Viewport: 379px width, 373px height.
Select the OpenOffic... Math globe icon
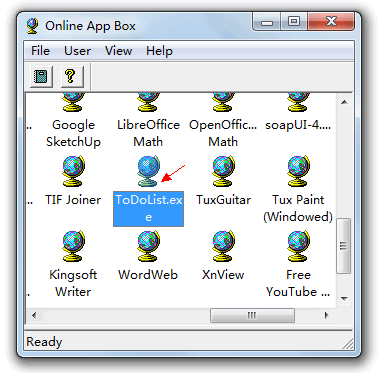coord(223,103)
